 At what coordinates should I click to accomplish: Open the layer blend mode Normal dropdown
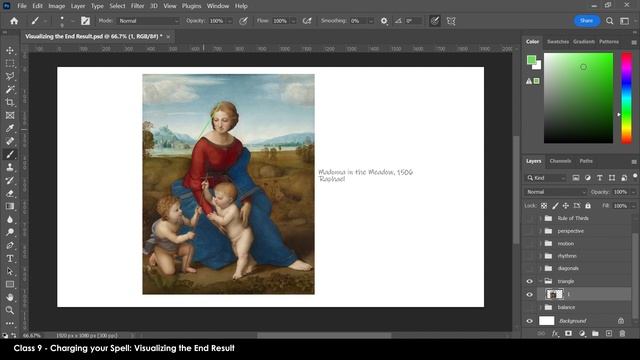pyautogui.click(x=555, y=192)
